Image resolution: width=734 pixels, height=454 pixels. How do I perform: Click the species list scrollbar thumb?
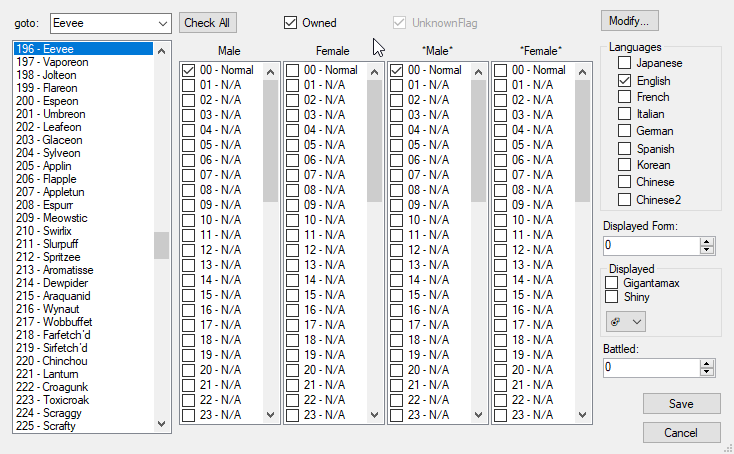click(161, 245)
